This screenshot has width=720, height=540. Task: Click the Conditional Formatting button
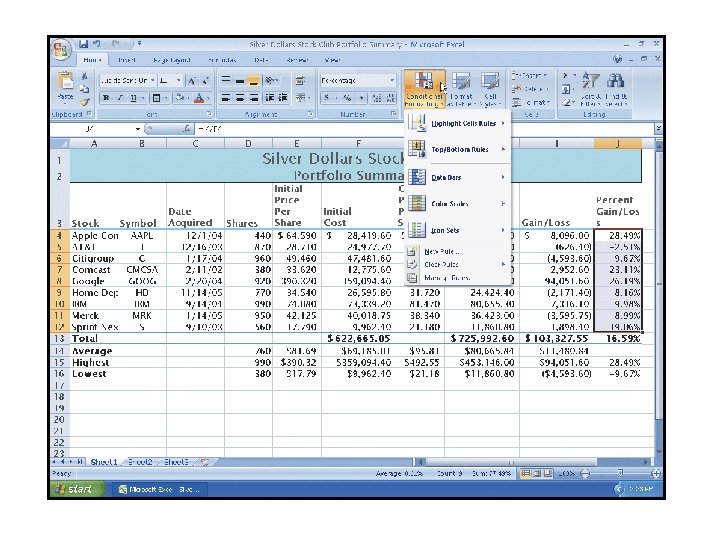click(x=425, y=89)
